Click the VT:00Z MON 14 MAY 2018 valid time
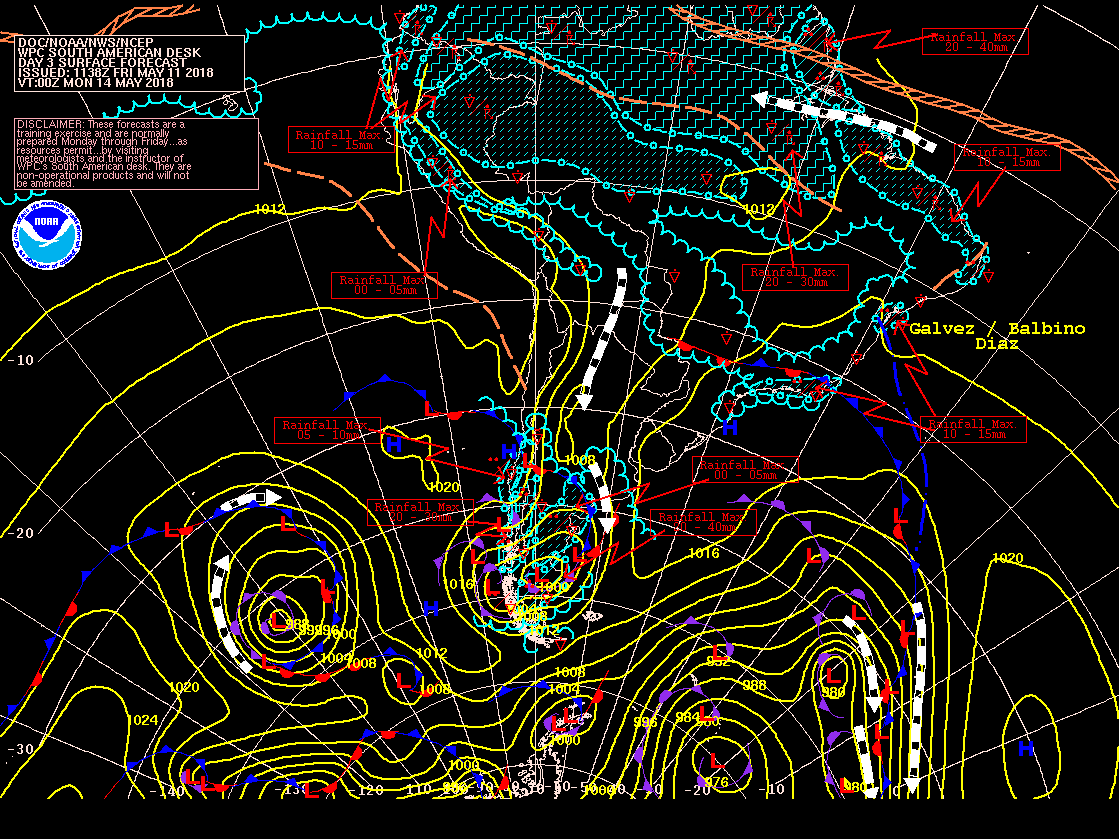 pyautogui.click(x=95, y=83)
